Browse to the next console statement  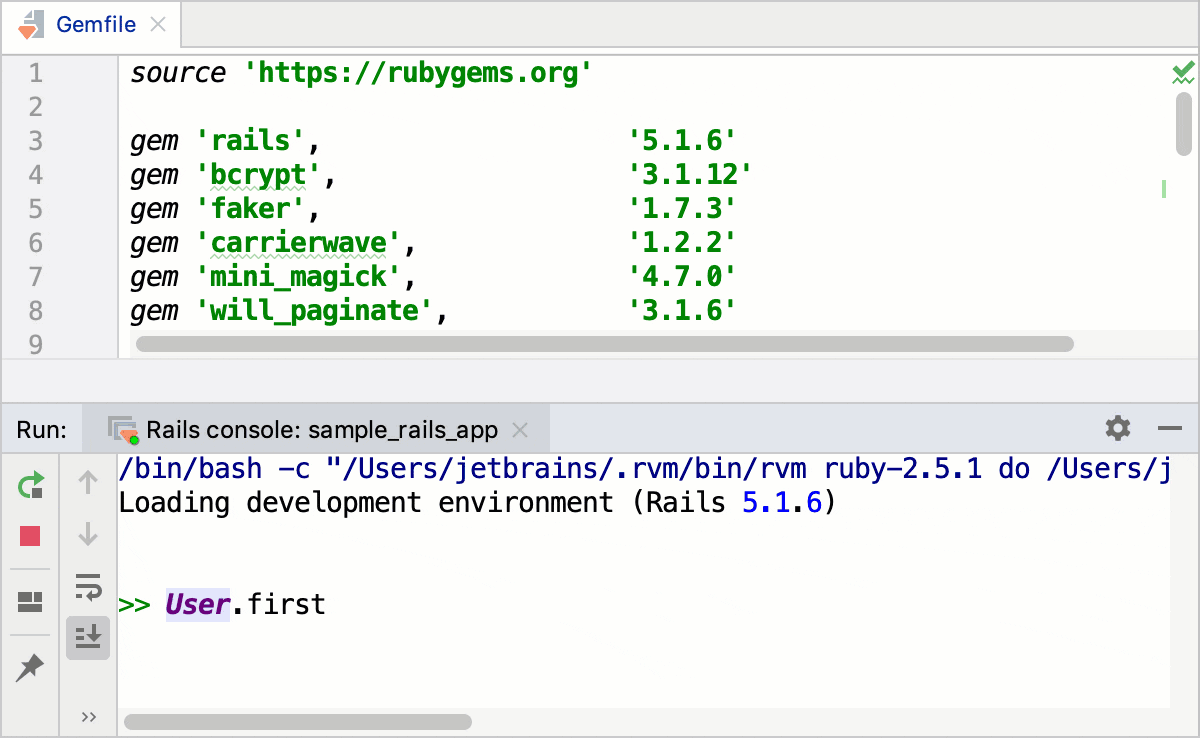point(87,536)
